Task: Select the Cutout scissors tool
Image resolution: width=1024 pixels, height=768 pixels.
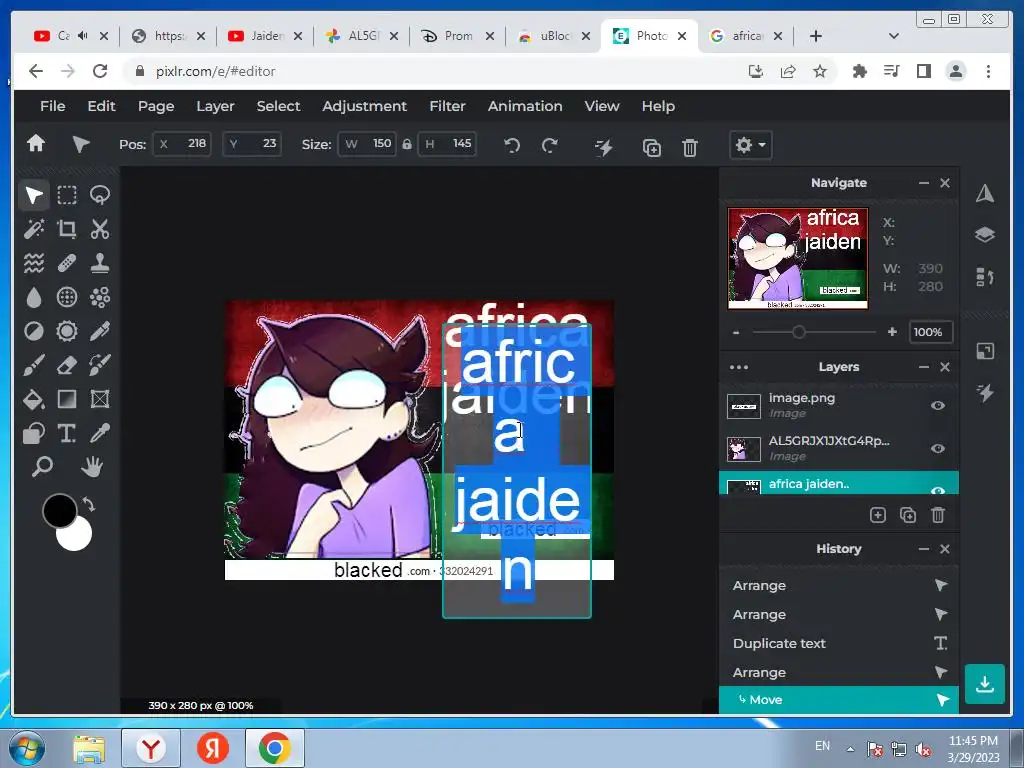Action: coord(100,229)
